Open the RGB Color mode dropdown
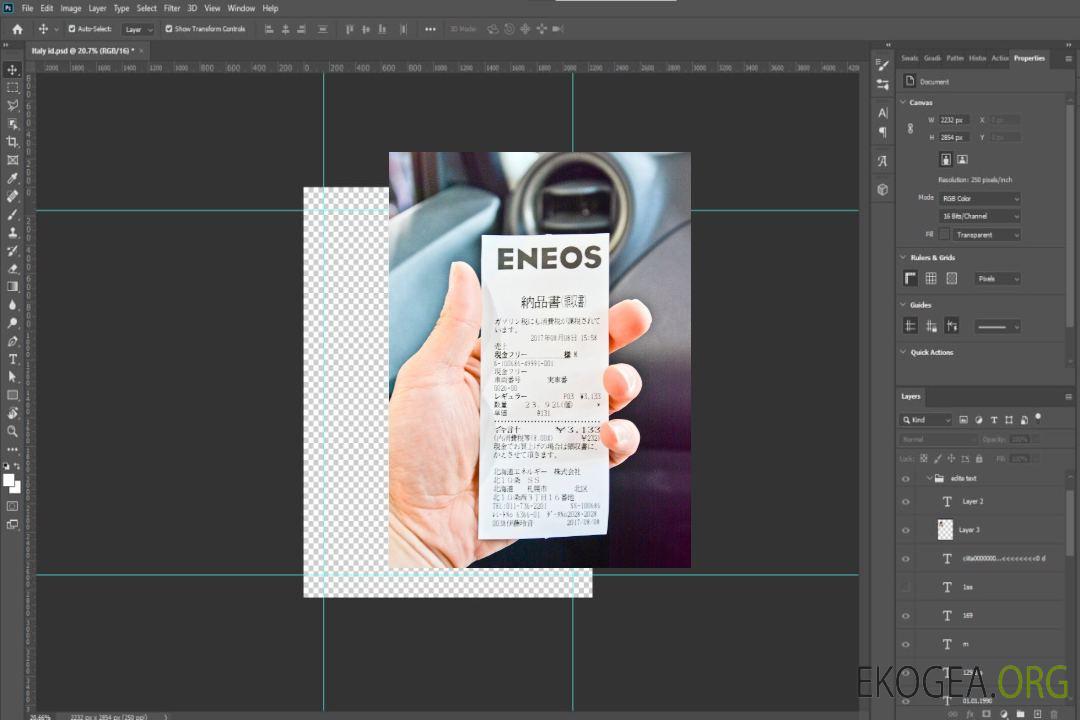The image size is (1080, 720). coord(979,198)
